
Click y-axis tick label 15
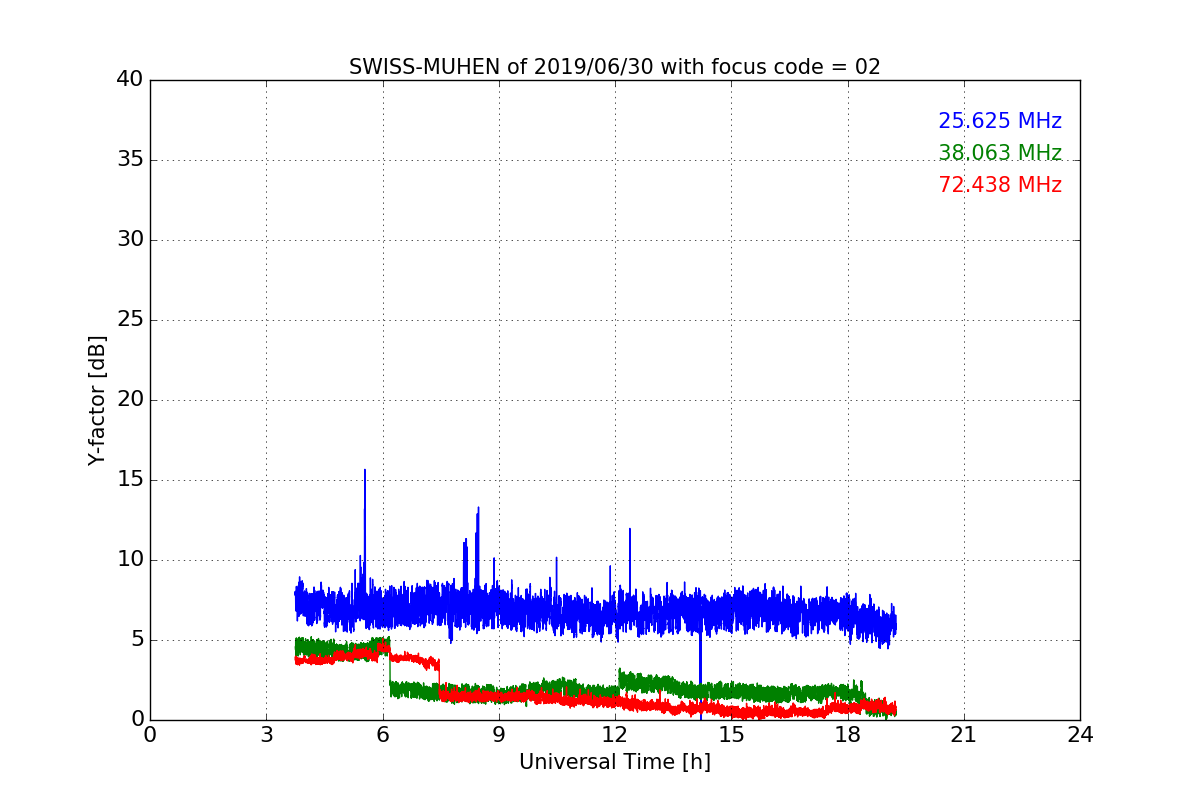point(130,479)
